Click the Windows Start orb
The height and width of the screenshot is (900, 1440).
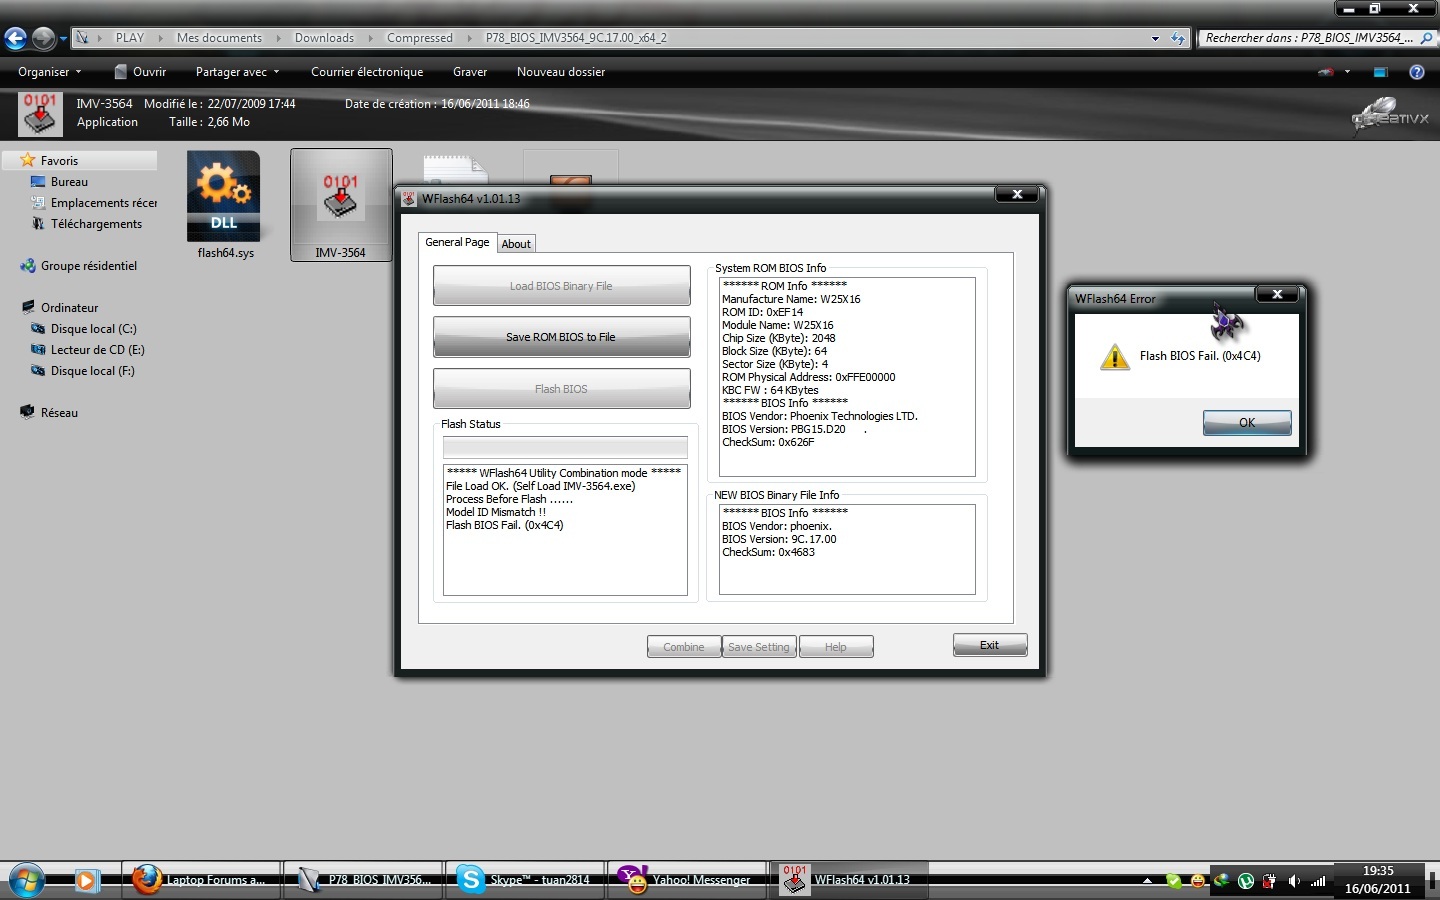point(27,880)
